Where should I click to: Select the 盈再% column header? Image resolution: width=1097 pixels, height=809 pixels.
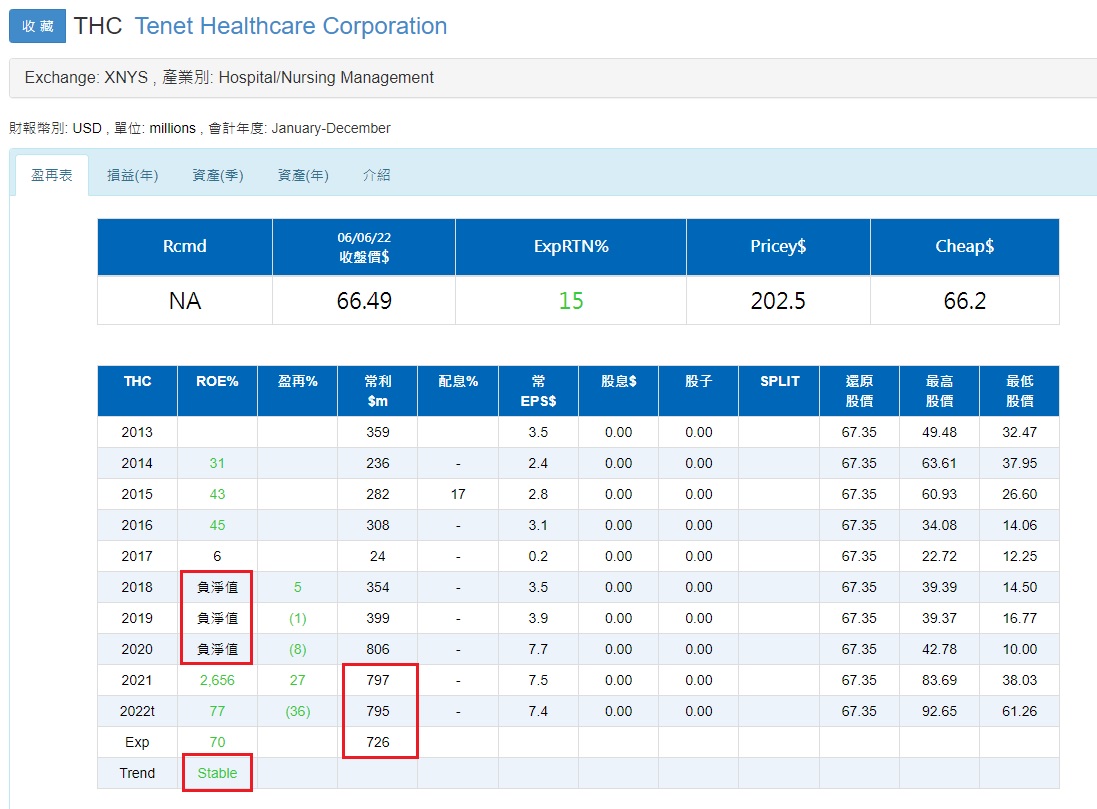click(x=297, y=391)
